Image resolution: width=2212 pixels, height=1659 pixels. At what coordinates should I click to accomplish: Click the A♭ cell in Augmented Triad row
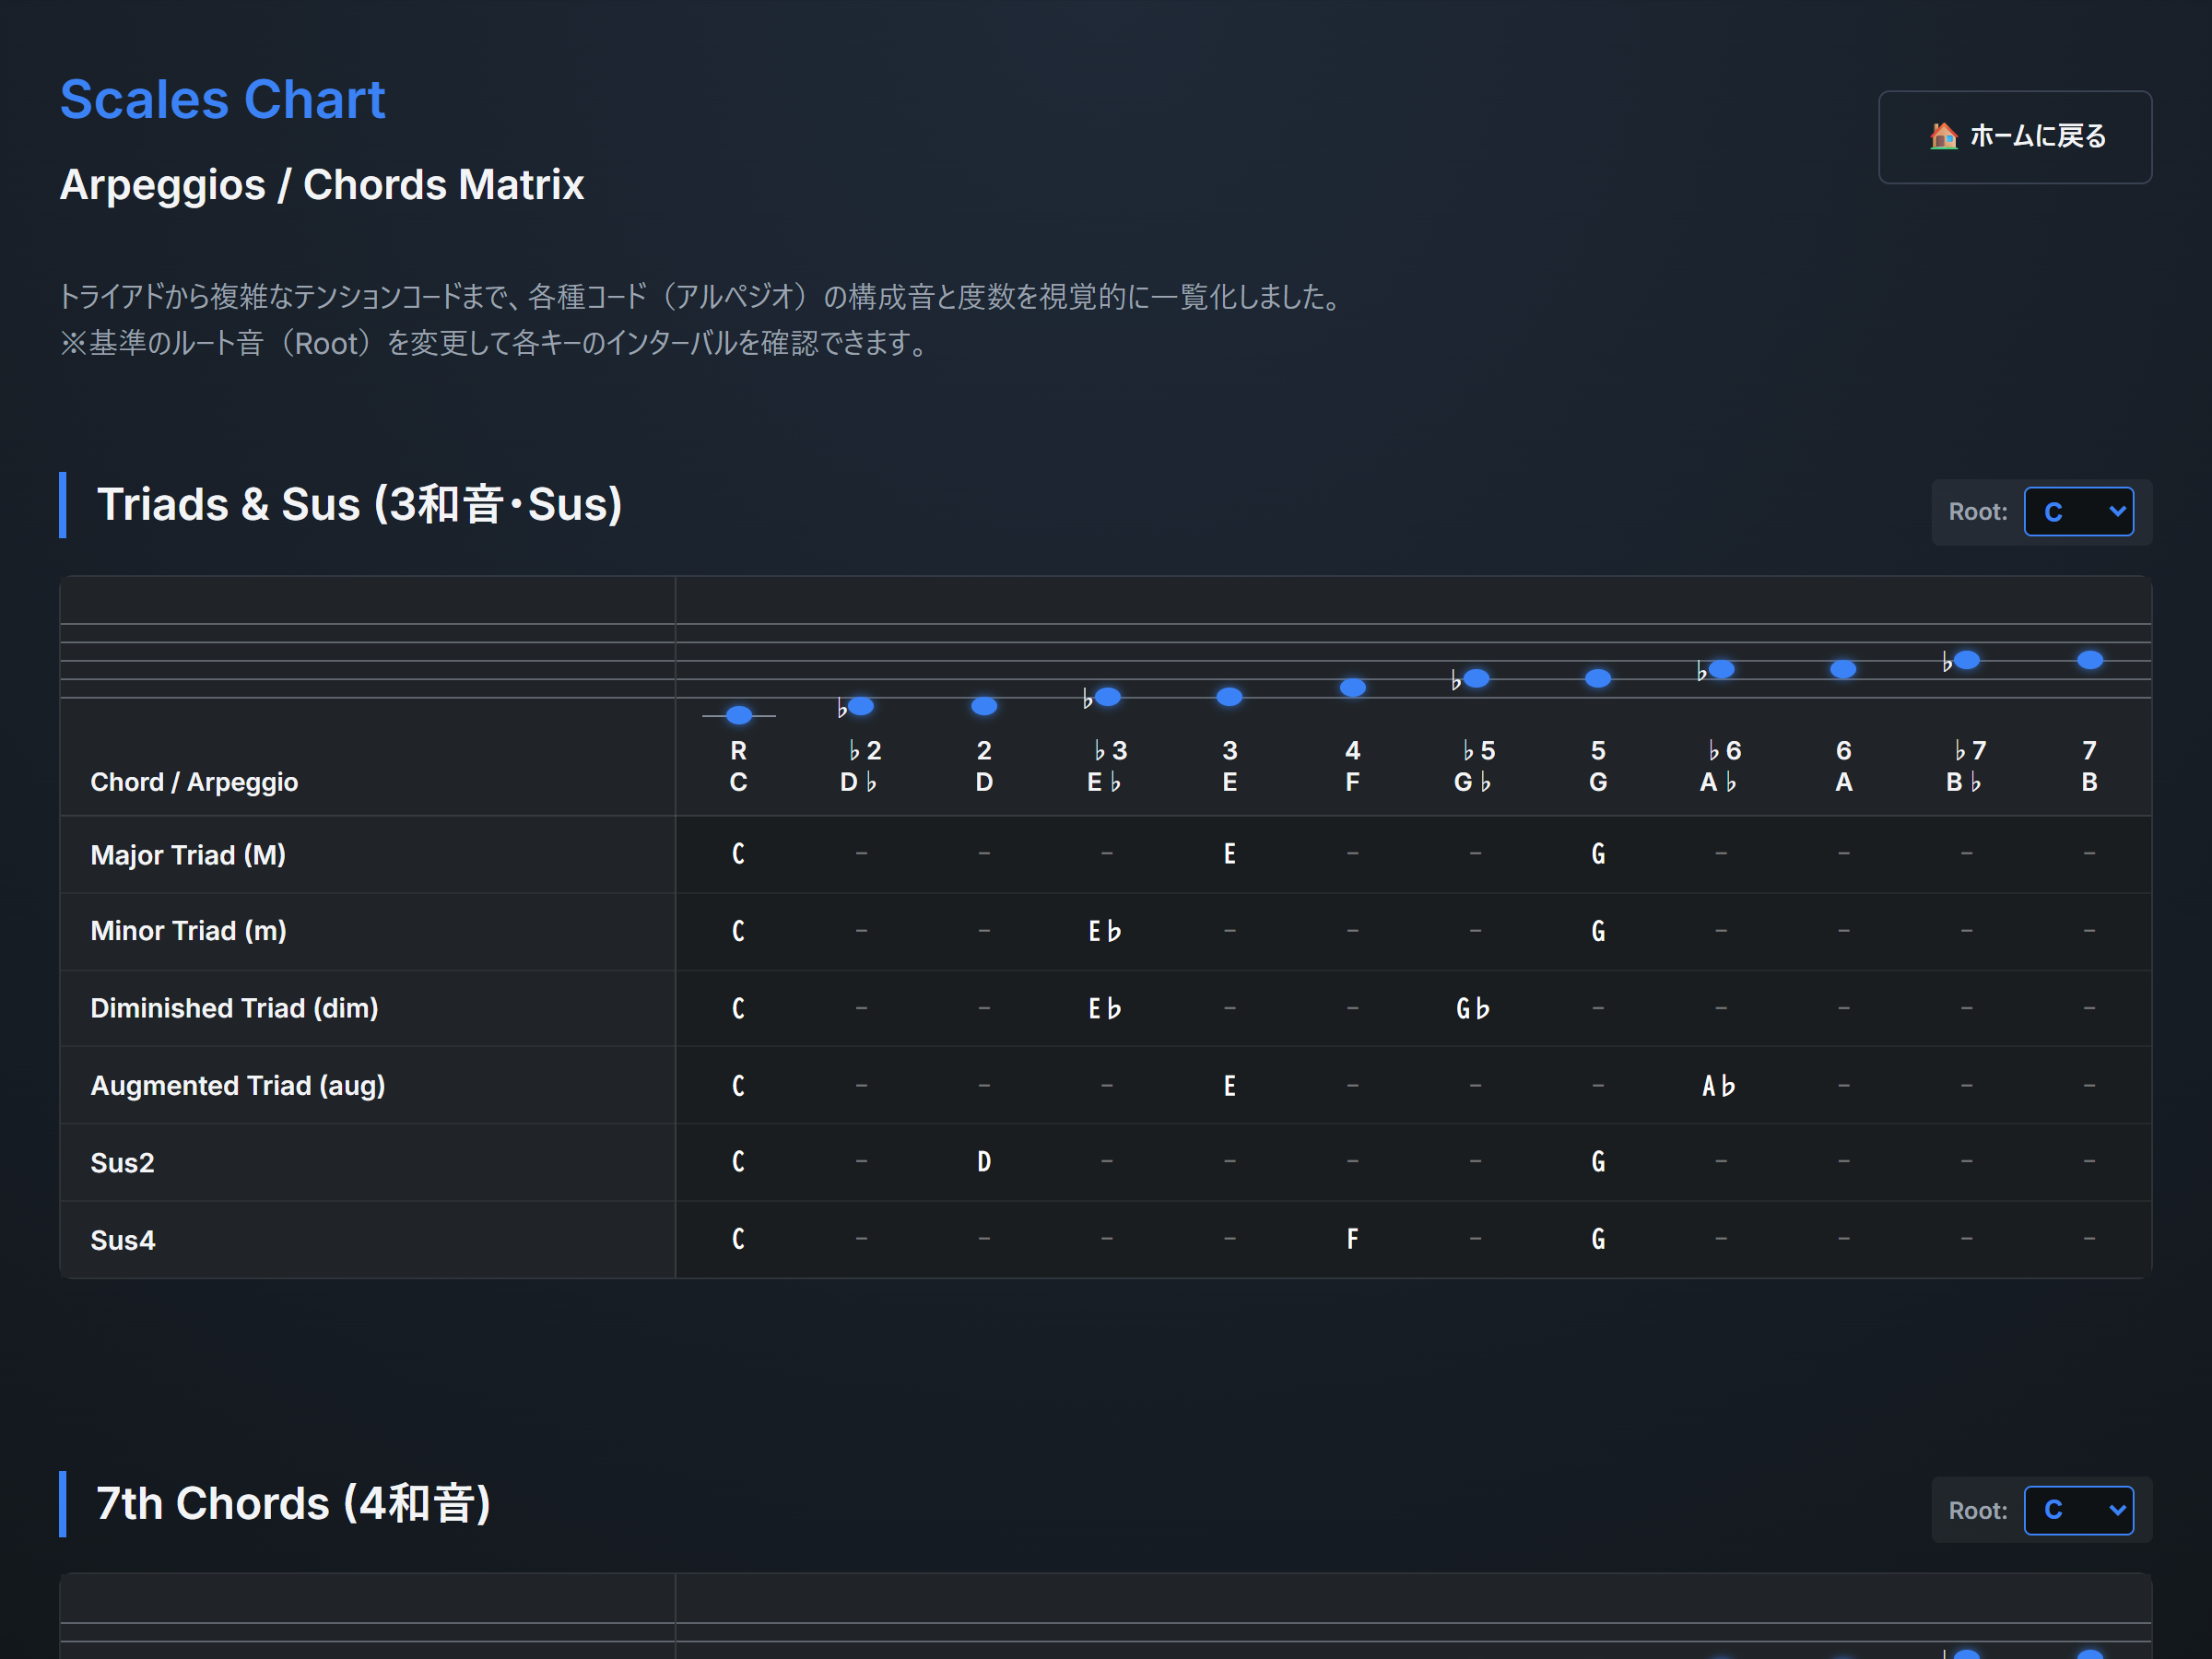(x=1719, y=1086)
